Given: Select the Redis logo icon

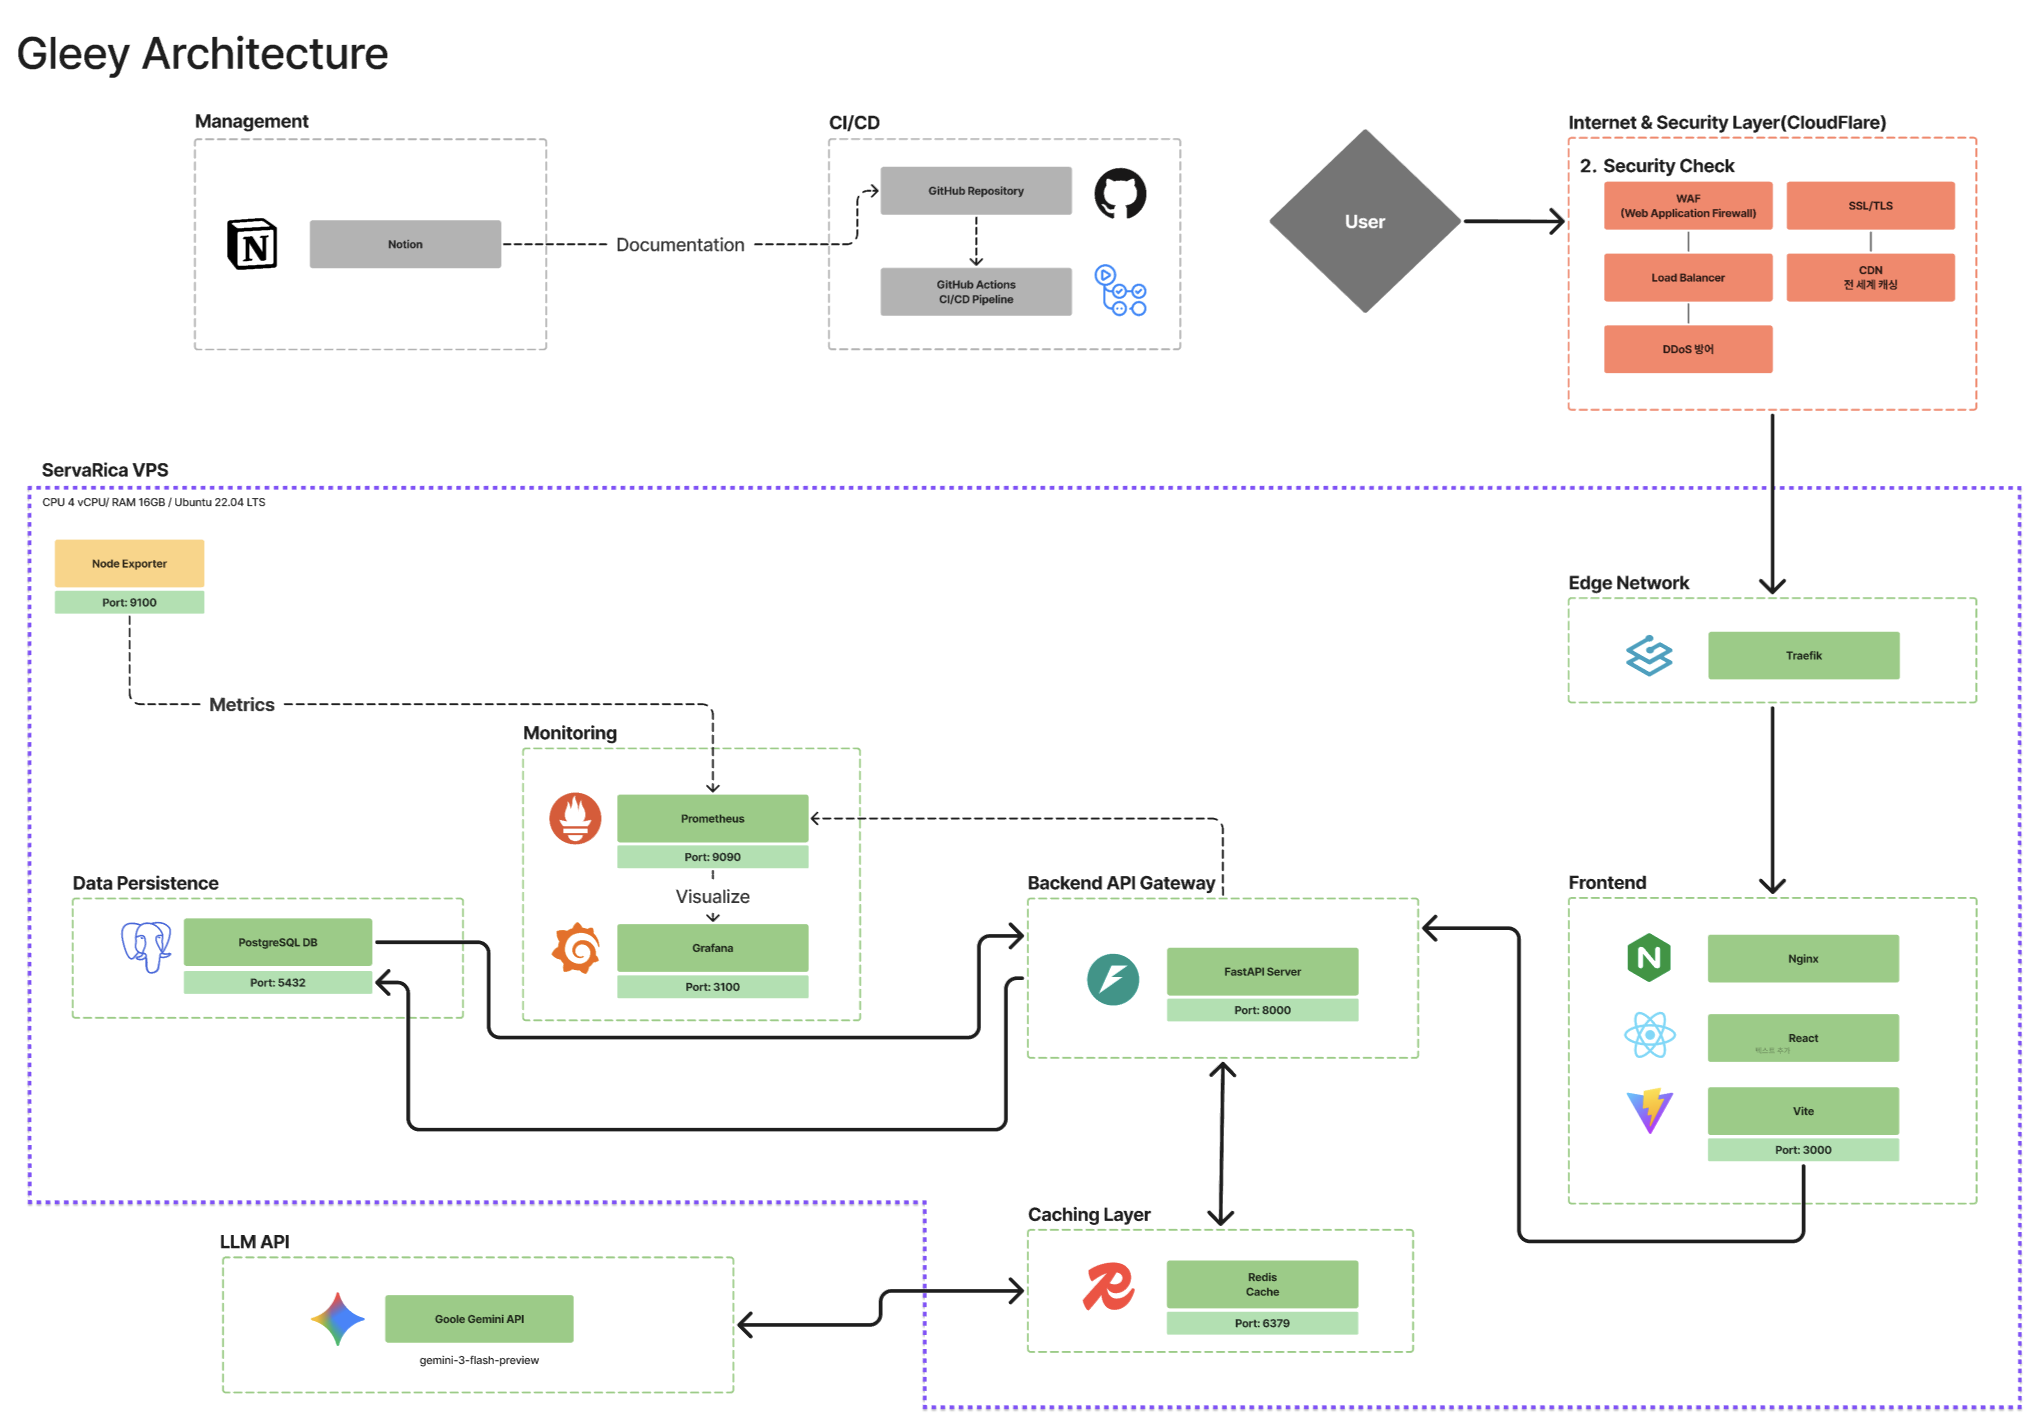Looking at the screenshot, I should pos(1109,1287).
